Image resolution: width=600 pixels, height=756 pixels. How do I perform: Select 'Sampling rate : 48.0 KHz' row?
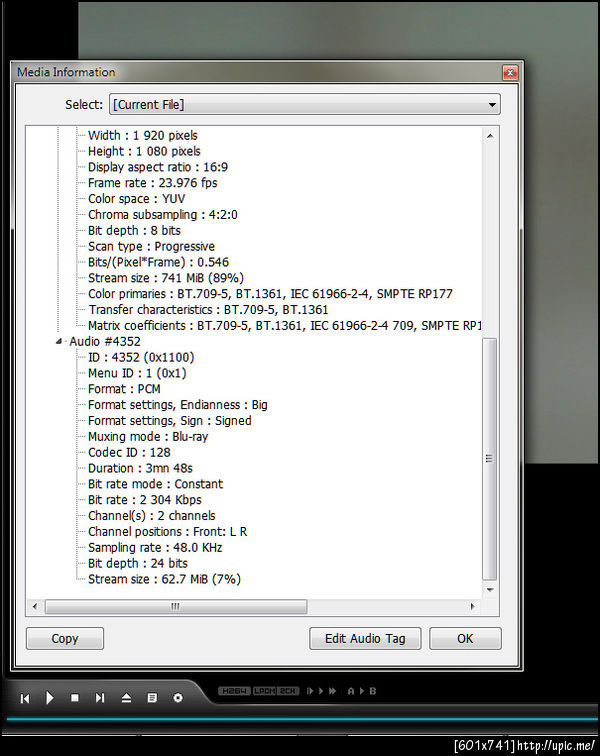[x=155, y=548]
